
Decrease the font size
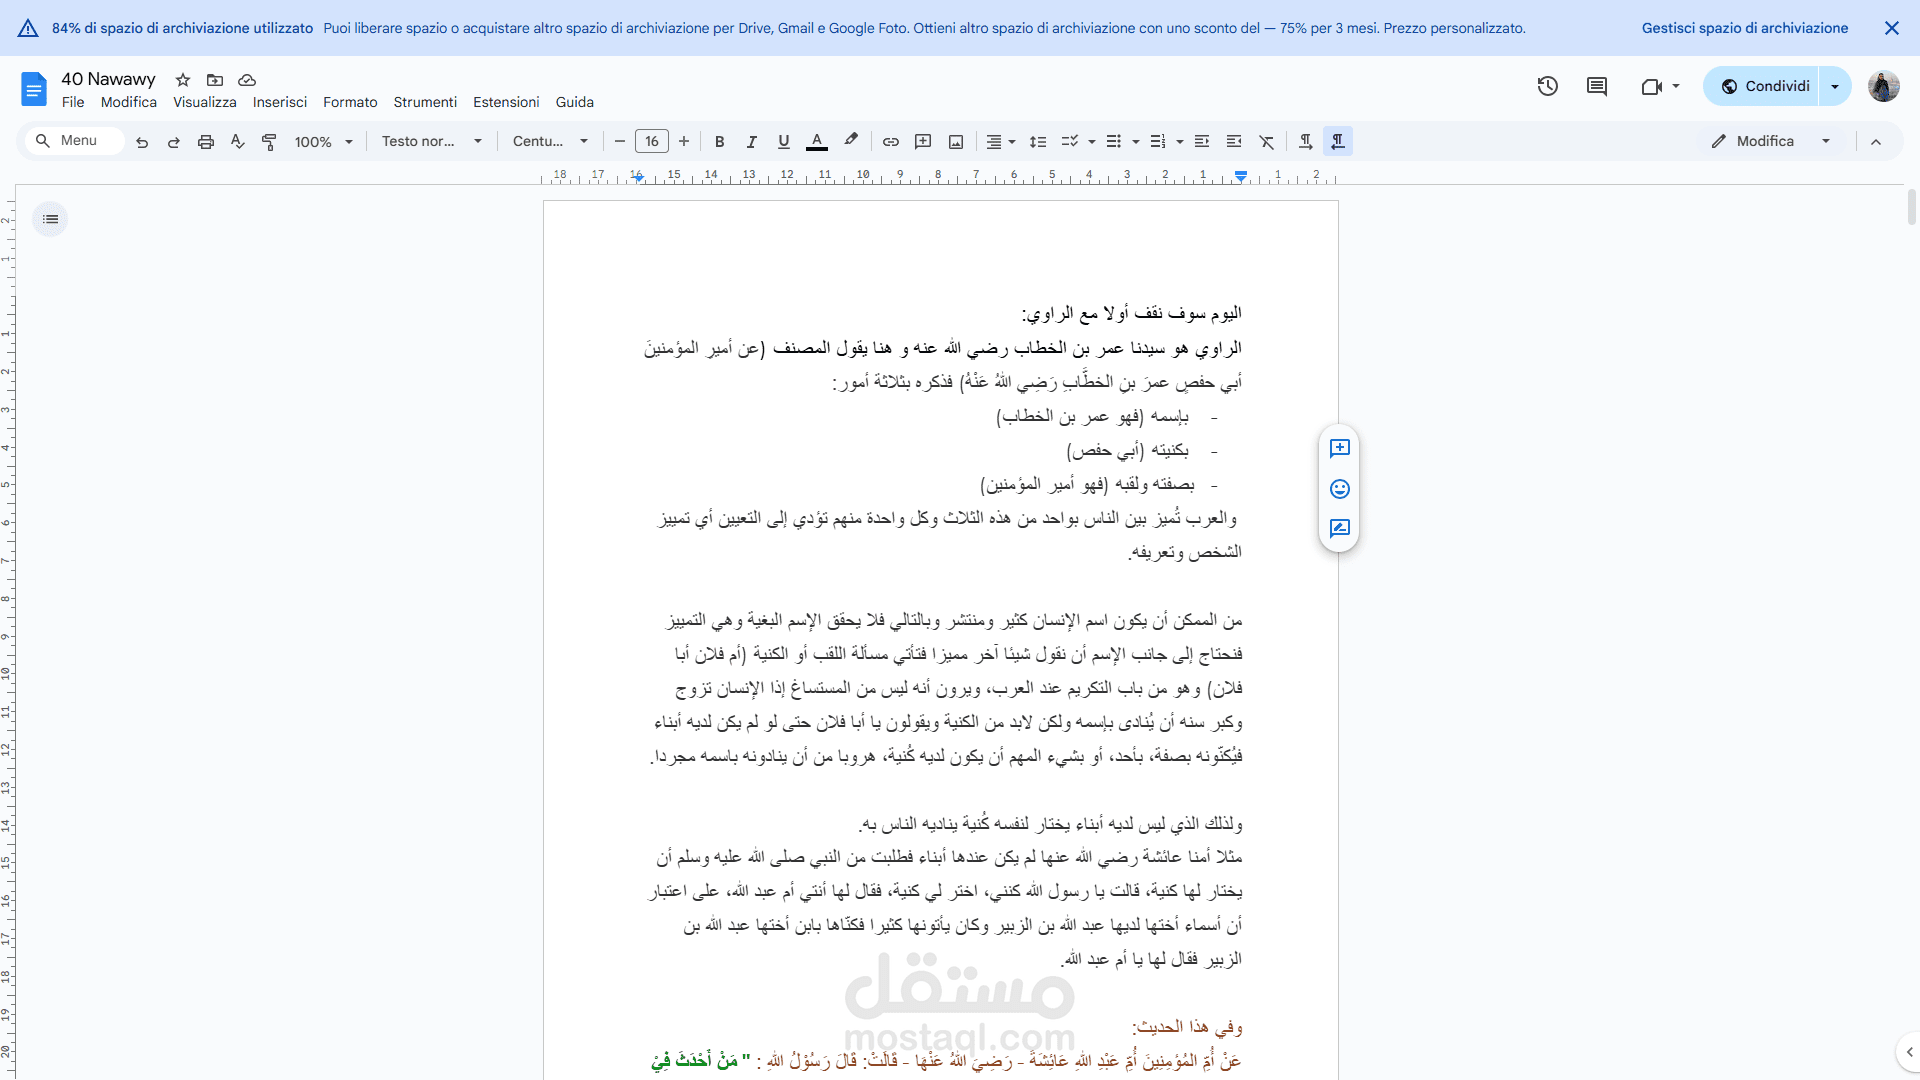pos(620,142)
